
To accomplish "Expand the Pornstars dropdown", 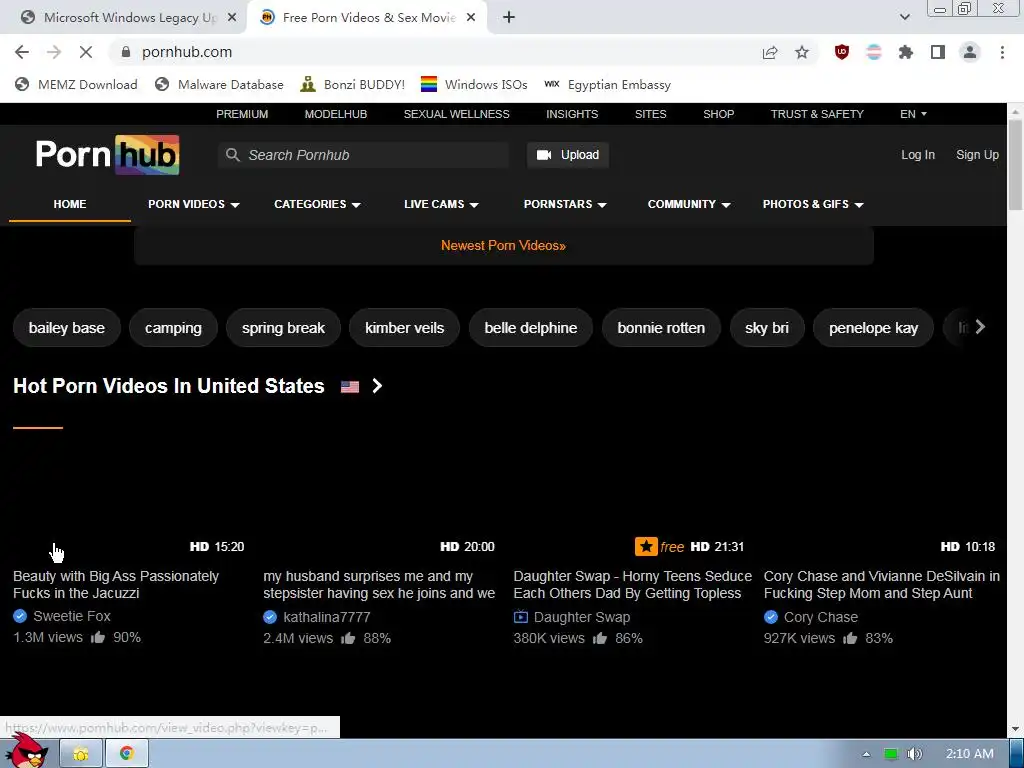I will click(x=566, y=204).
